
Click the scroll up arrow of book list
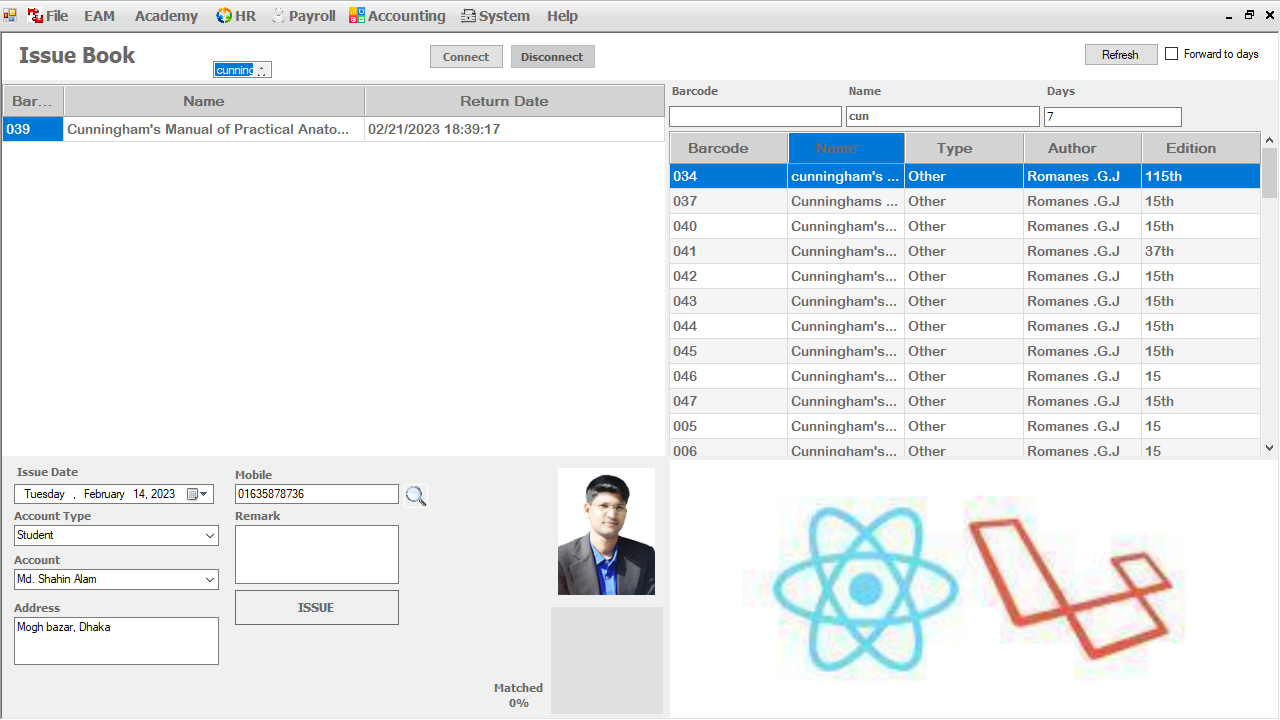[1270, 141]
